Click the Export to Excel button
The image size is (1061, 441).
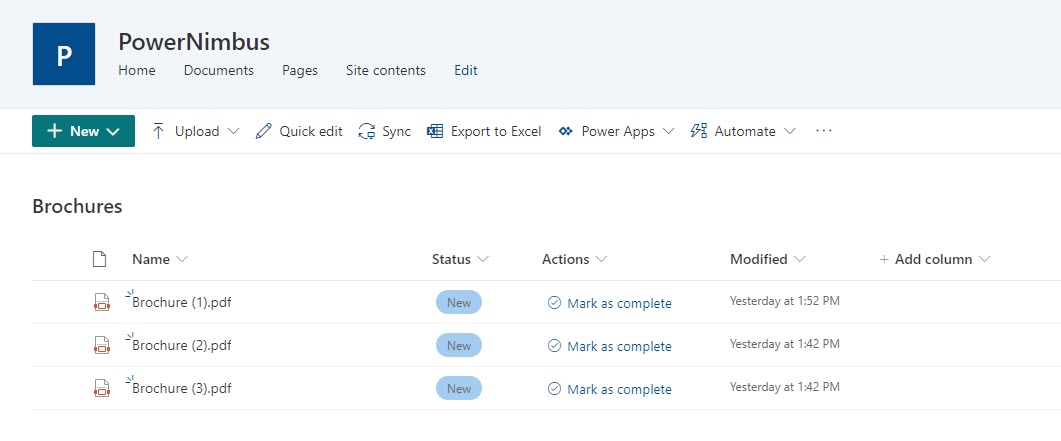tap(484, 131)
